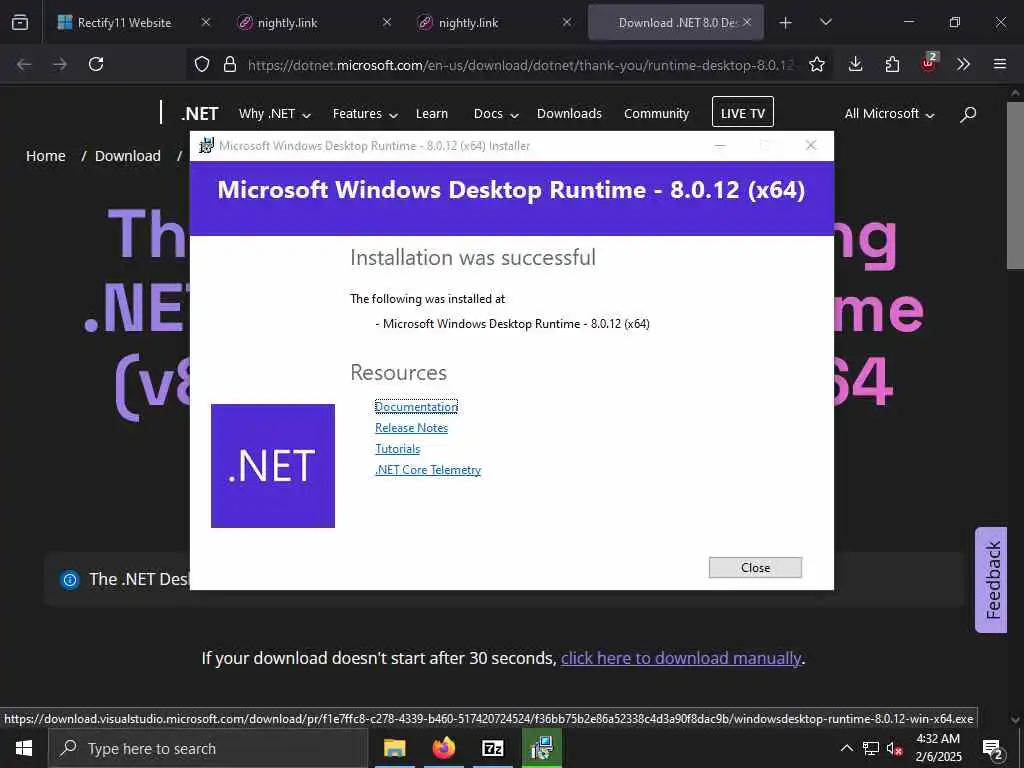This screenshot has height=768, width=1024.
Task: Go back to previous page
Action: [24, 64]
